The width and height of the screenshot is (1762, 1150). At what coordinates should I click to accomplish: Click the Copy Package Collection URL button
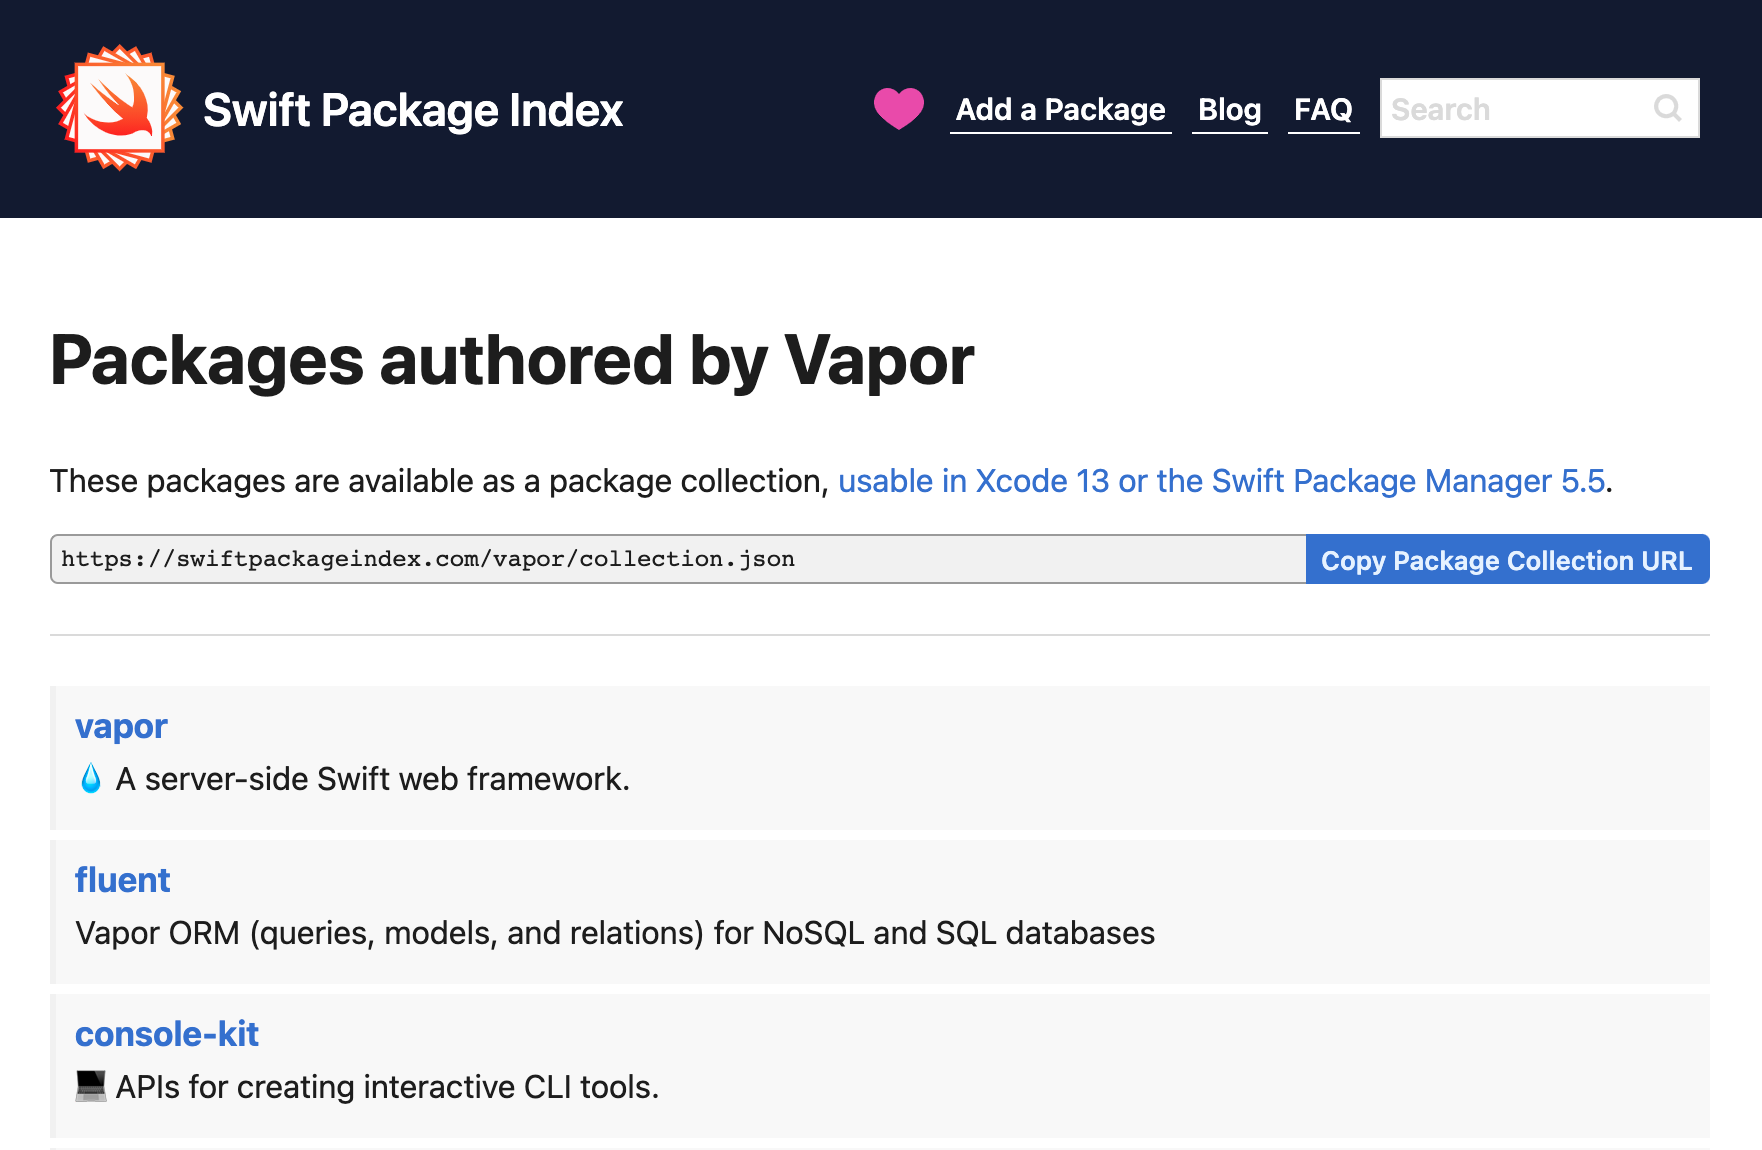1507,560
